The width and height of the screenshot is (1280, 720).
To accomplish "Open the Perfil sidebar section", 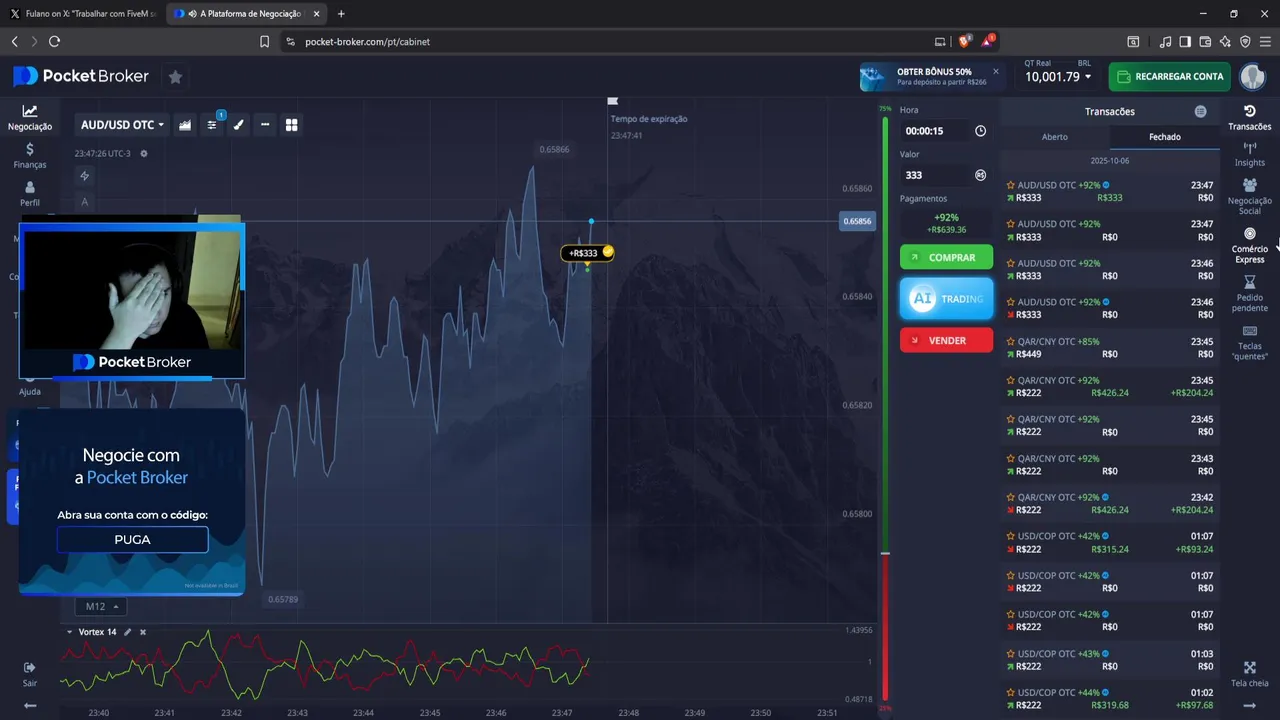I will (x=30, y=194).
